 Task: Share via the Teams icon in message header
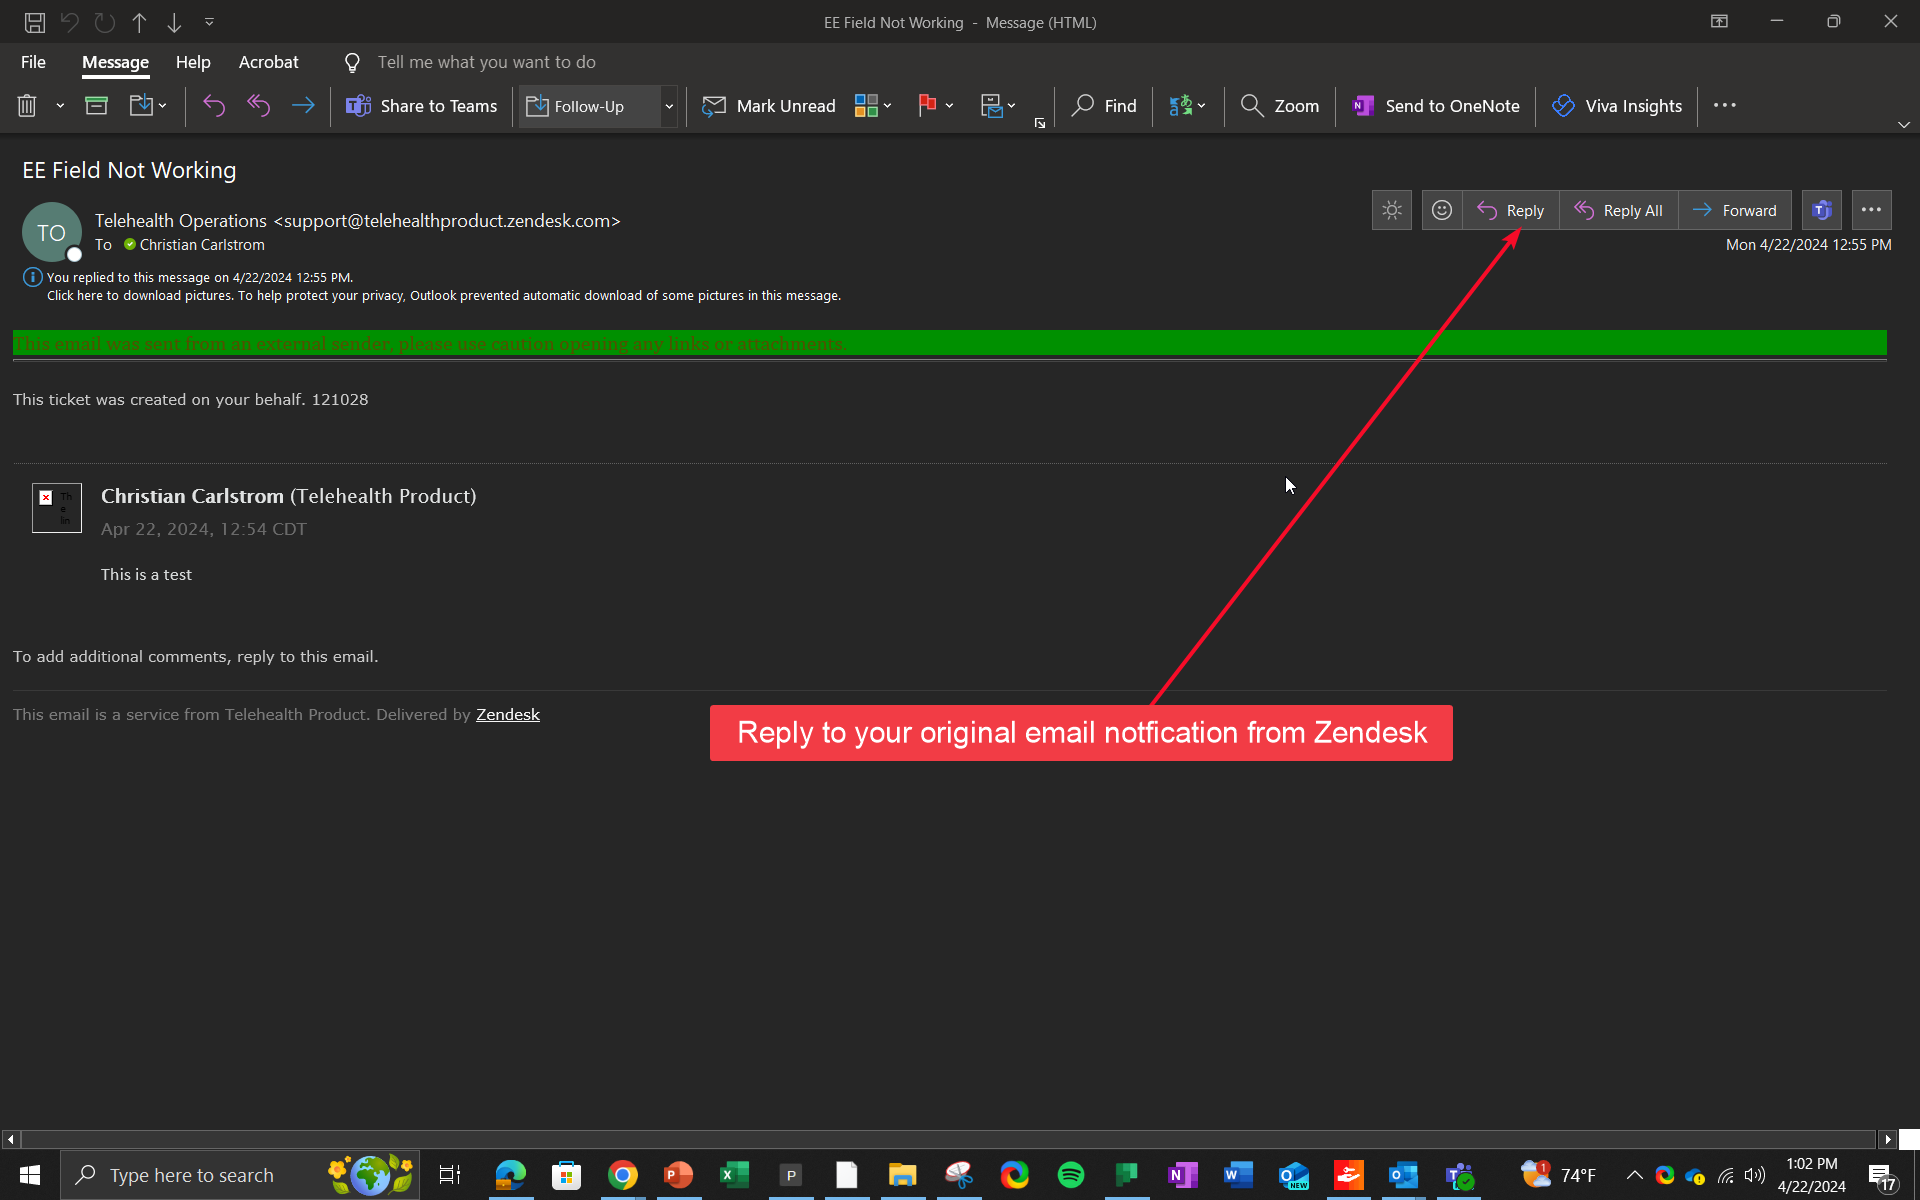(x=1822, y=210)
